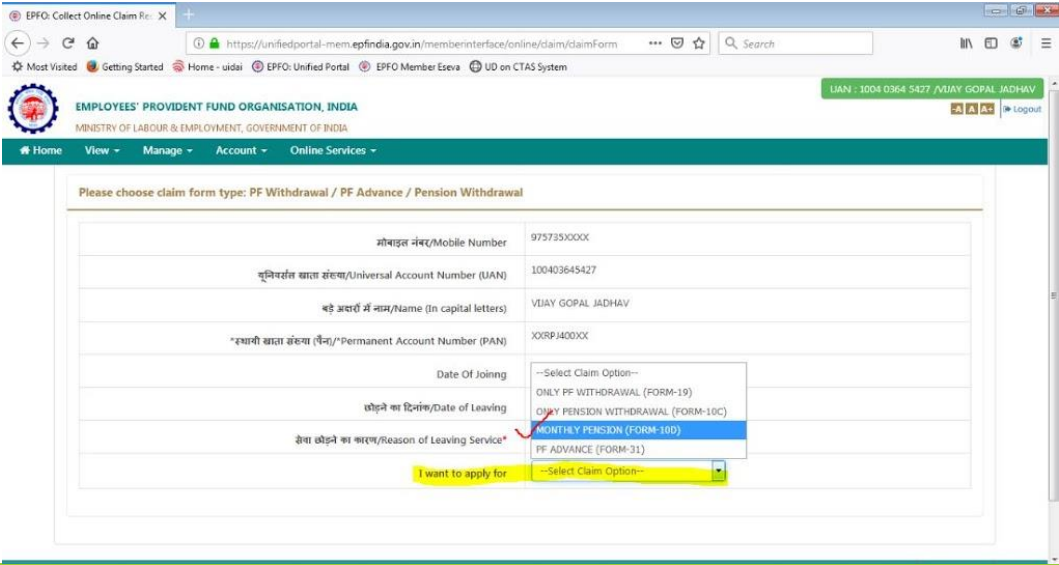Open UD on CTAS System bookmark
Viewport: 1059px width, 565px height.
coord(517,67)
